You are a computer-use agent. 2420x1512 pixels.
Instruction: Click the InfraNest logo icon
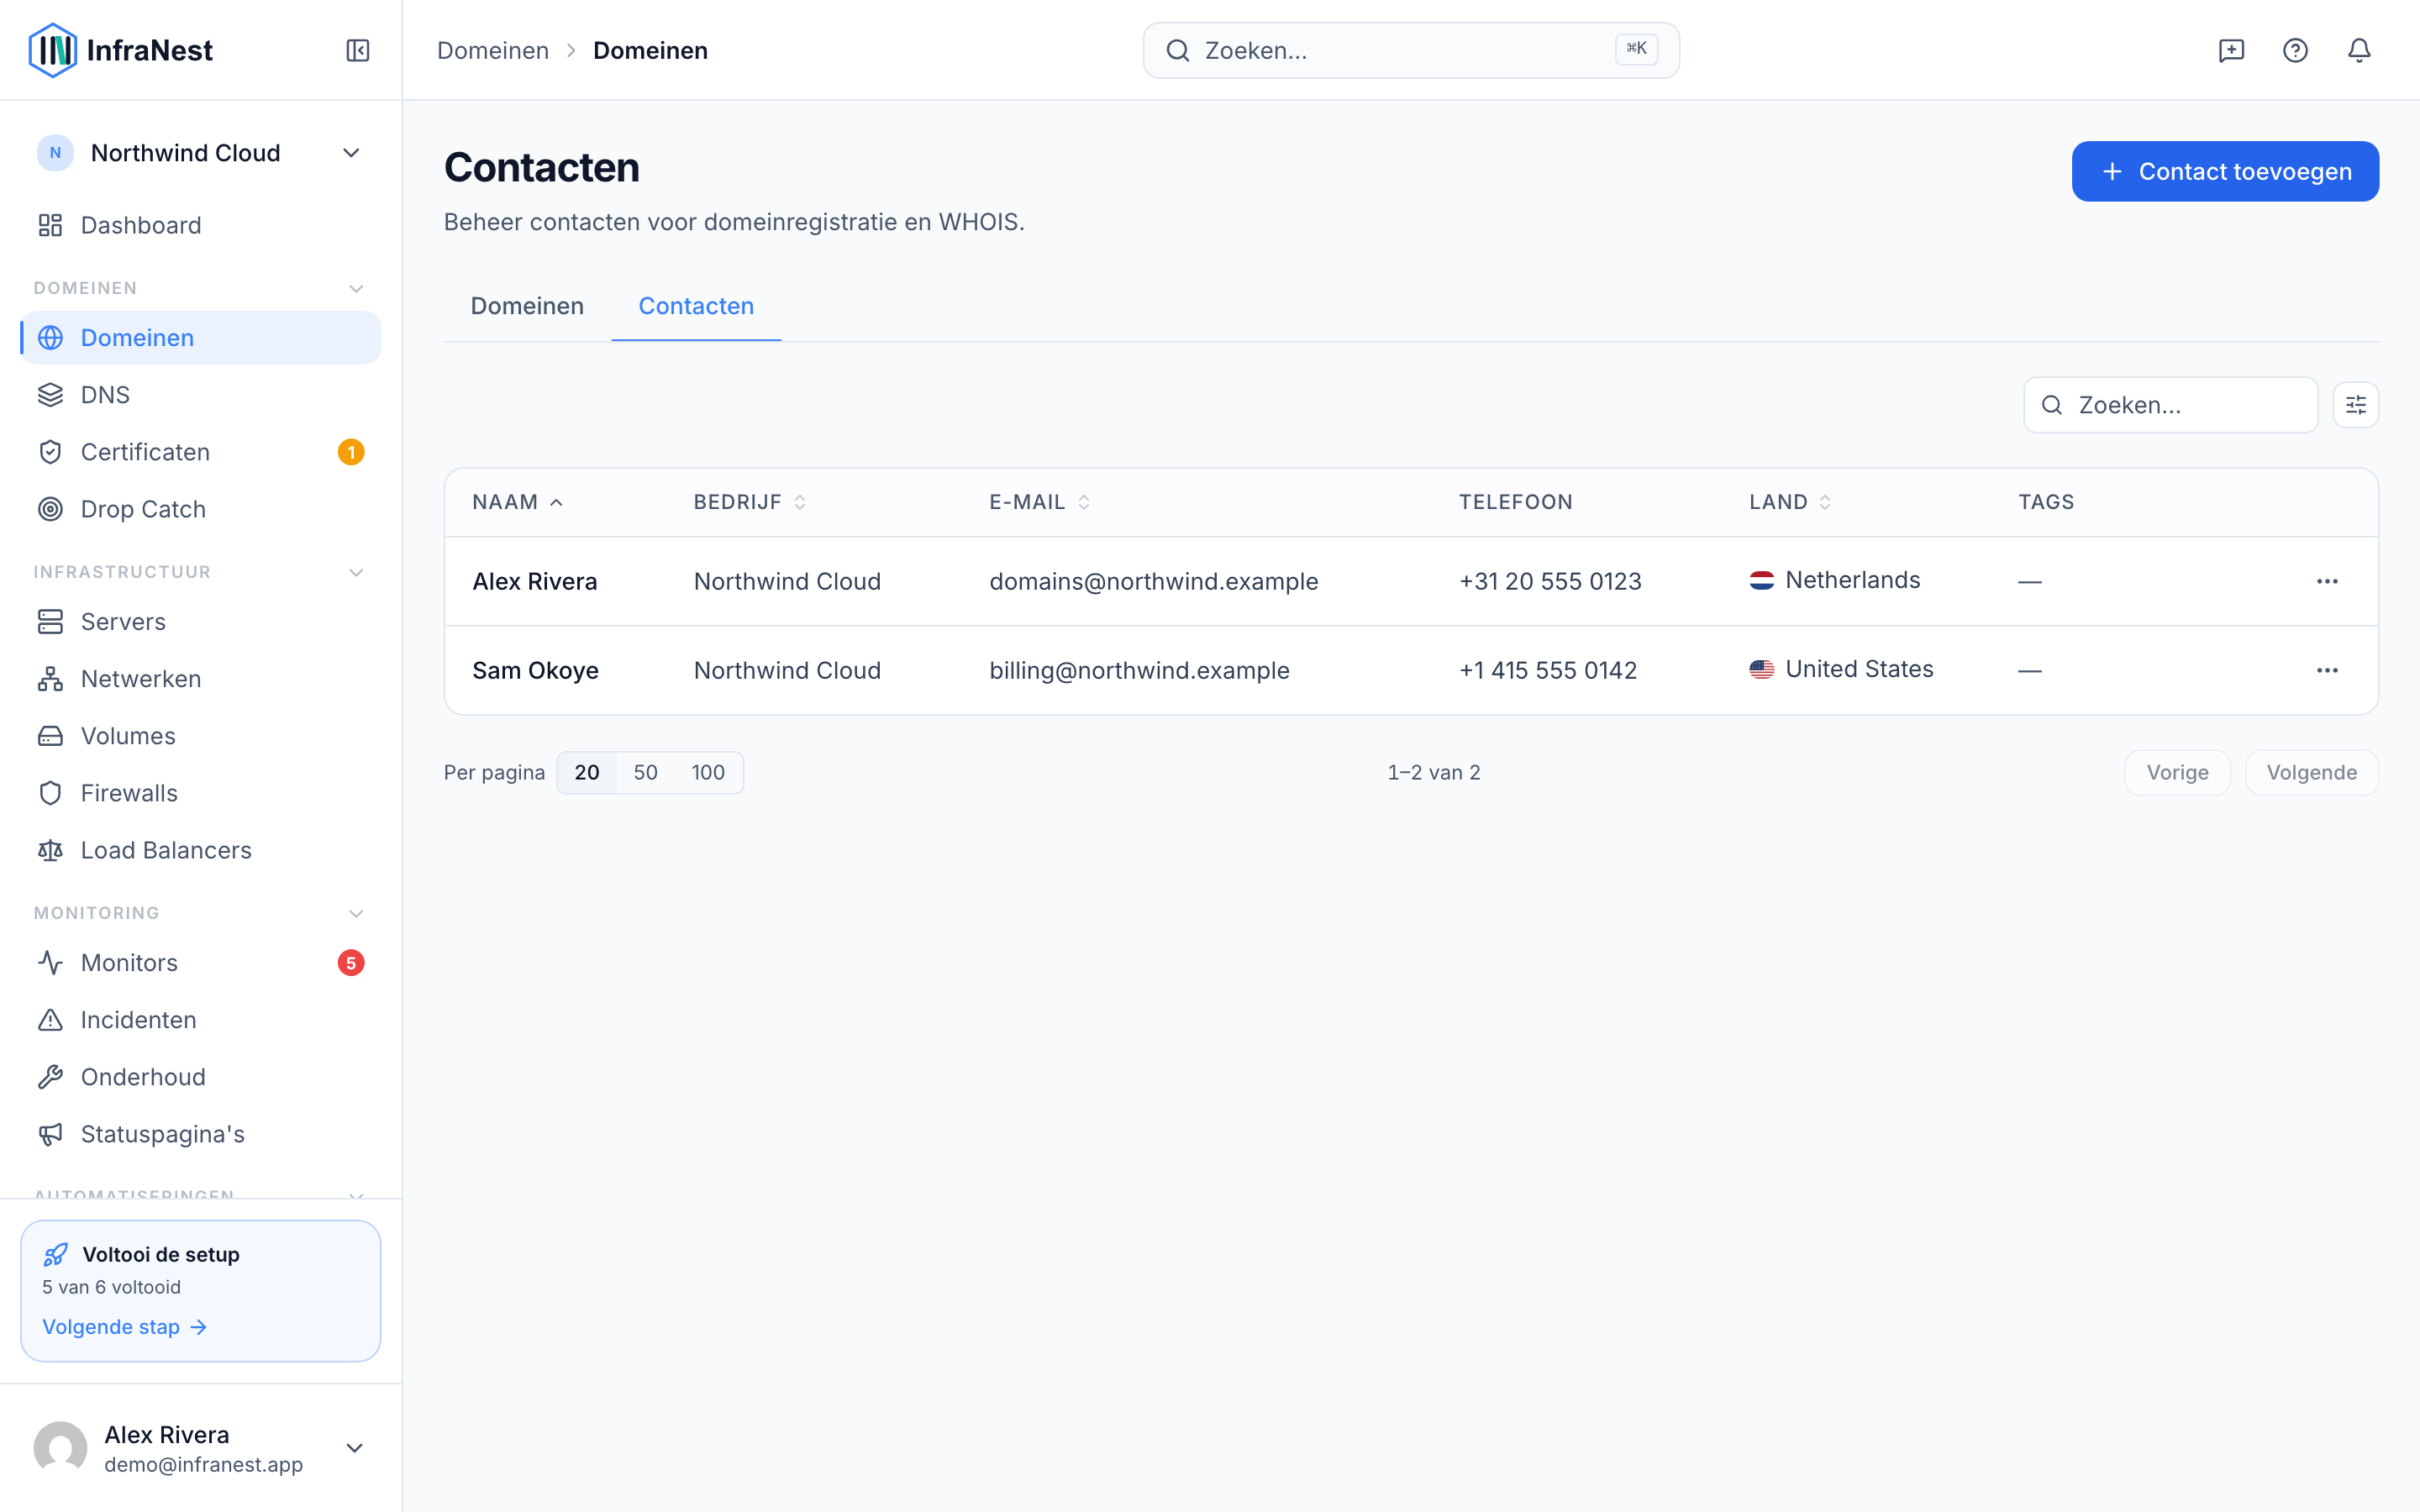point(53,50)
